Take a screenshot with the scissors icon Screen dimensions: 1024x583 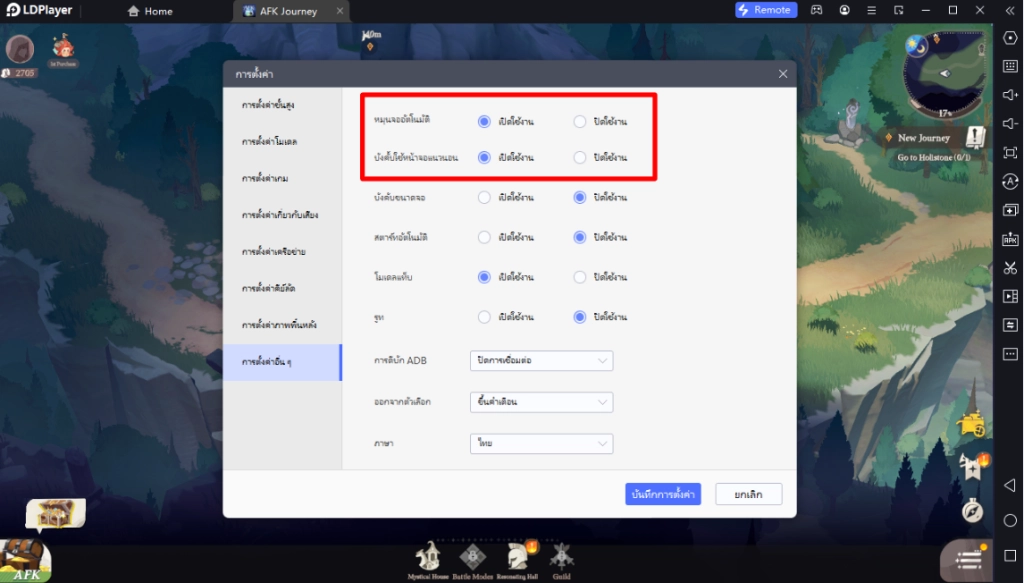[x=1010, y=268]
